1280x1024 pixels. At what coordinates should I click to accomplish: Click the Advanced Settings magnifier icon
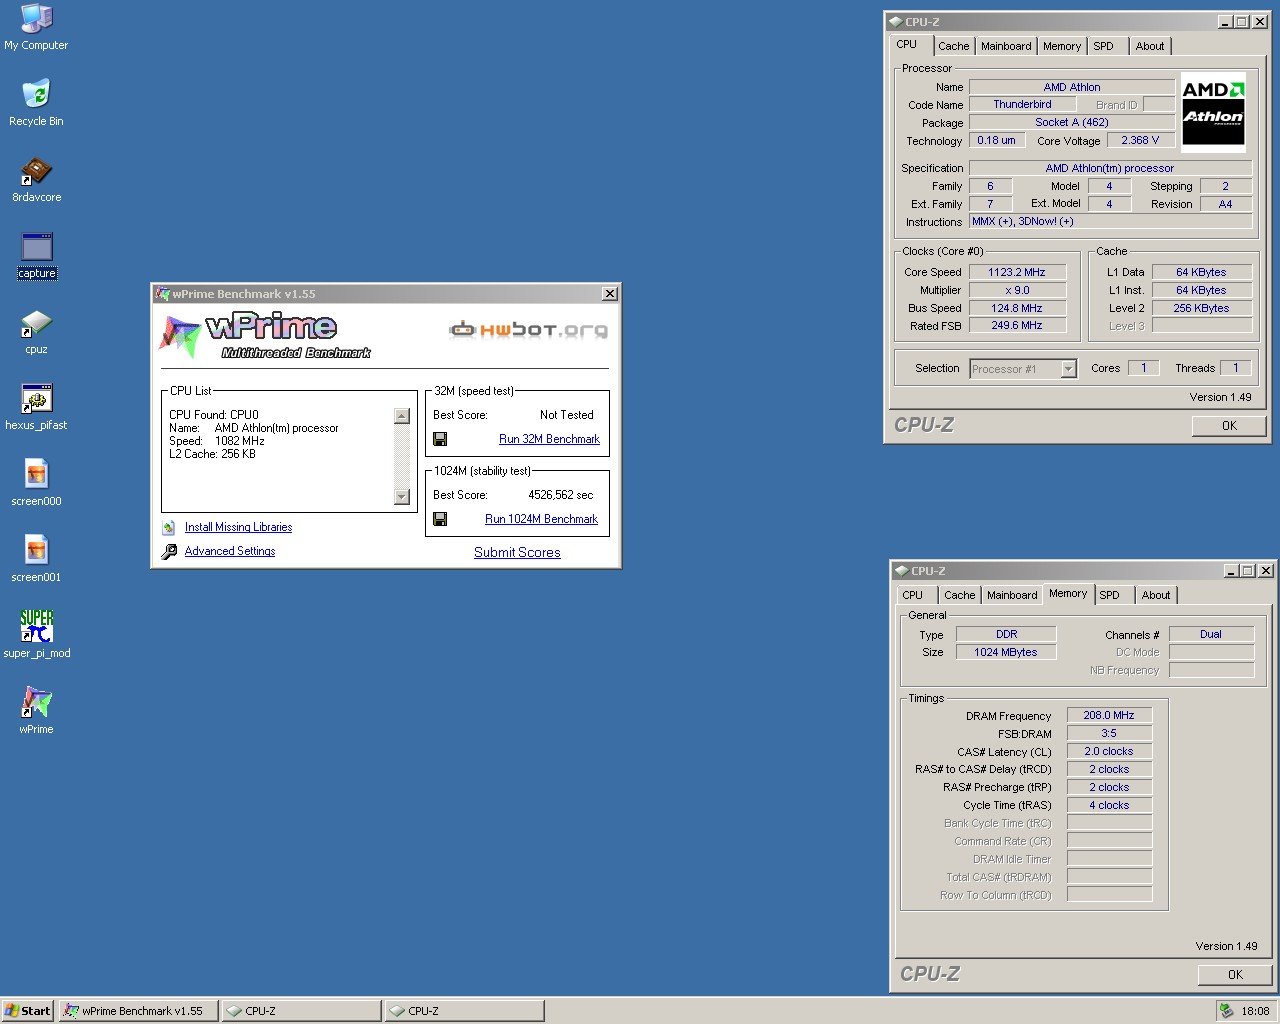click(169, 551)
